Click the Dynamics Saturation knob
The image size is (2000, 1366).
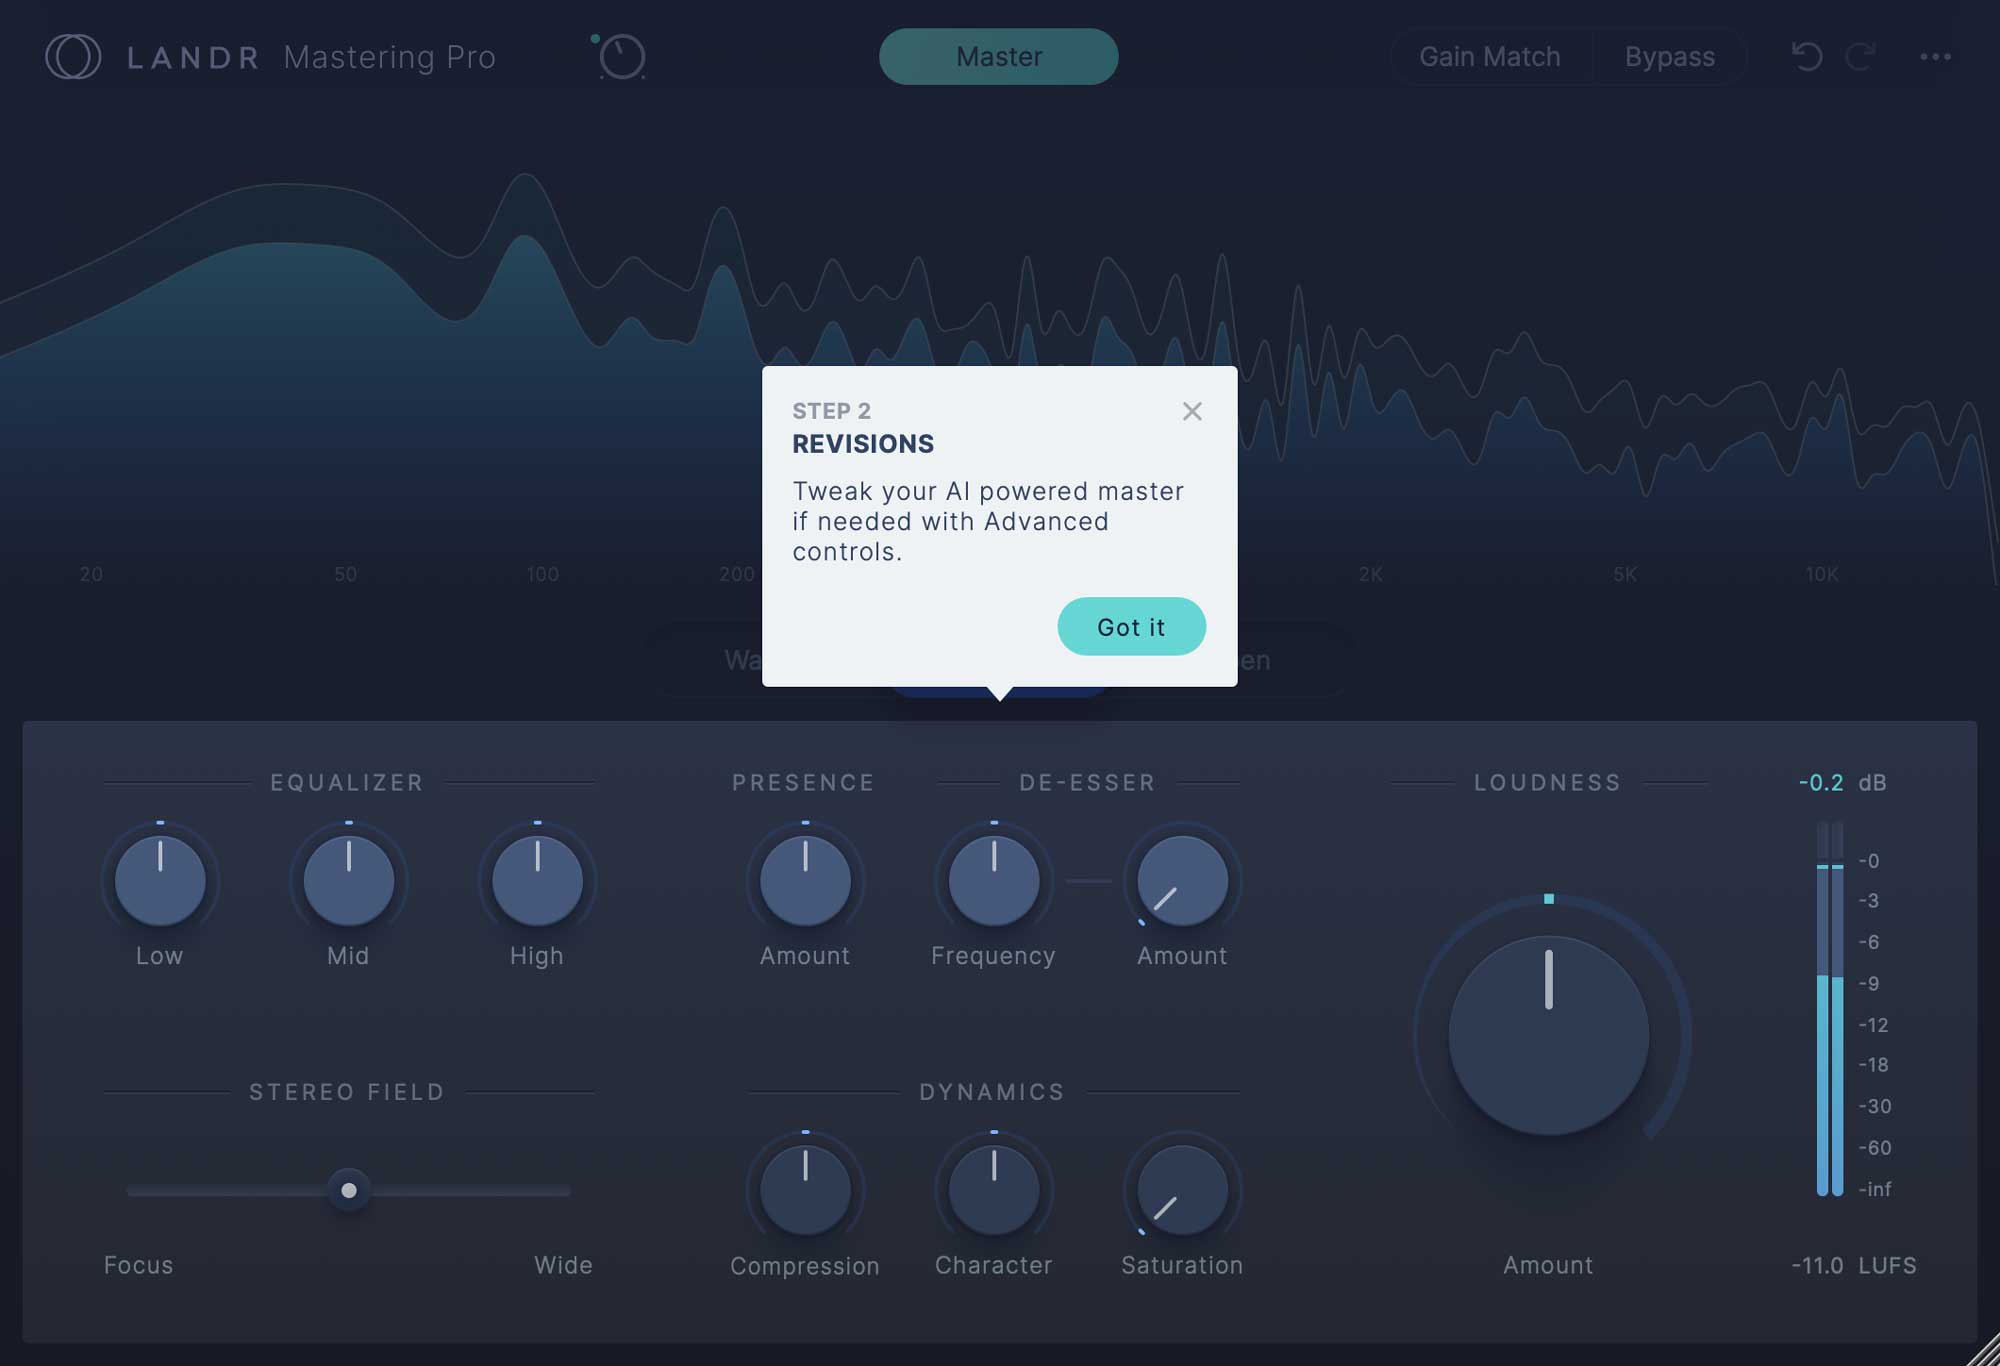coord(1182,1190)
